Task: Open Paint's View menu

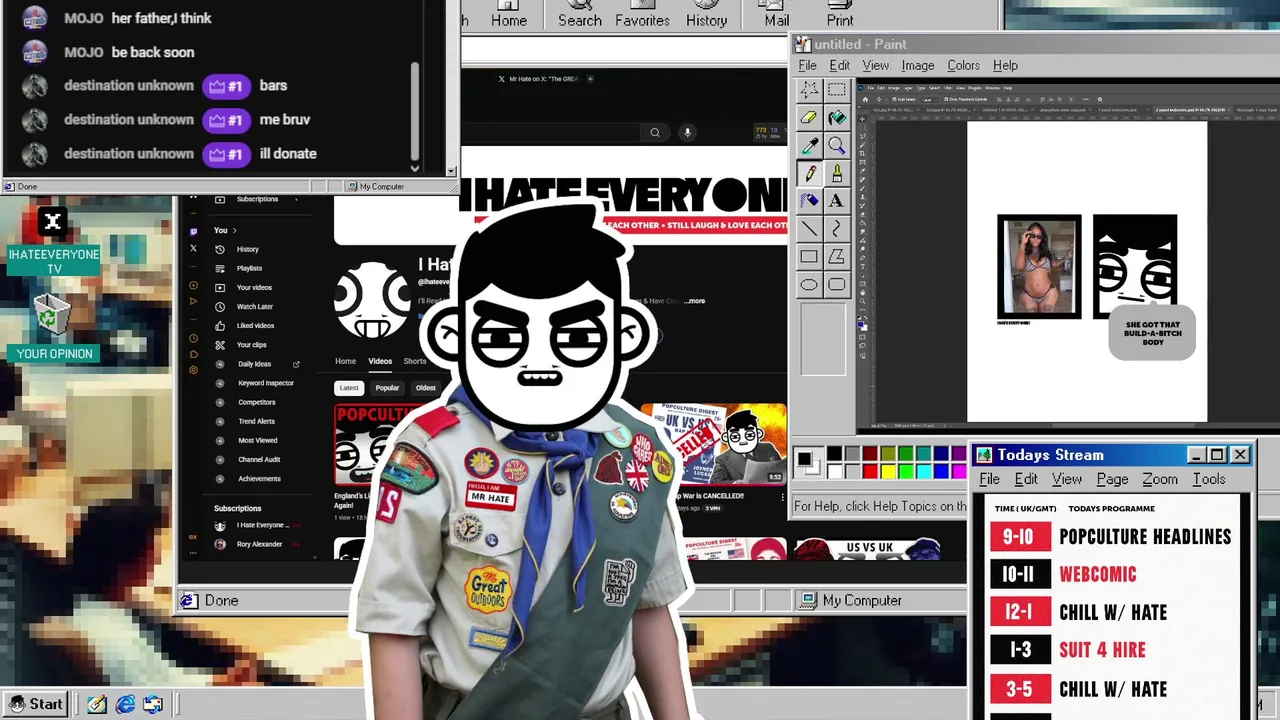Action: click(x=875, y=65)
